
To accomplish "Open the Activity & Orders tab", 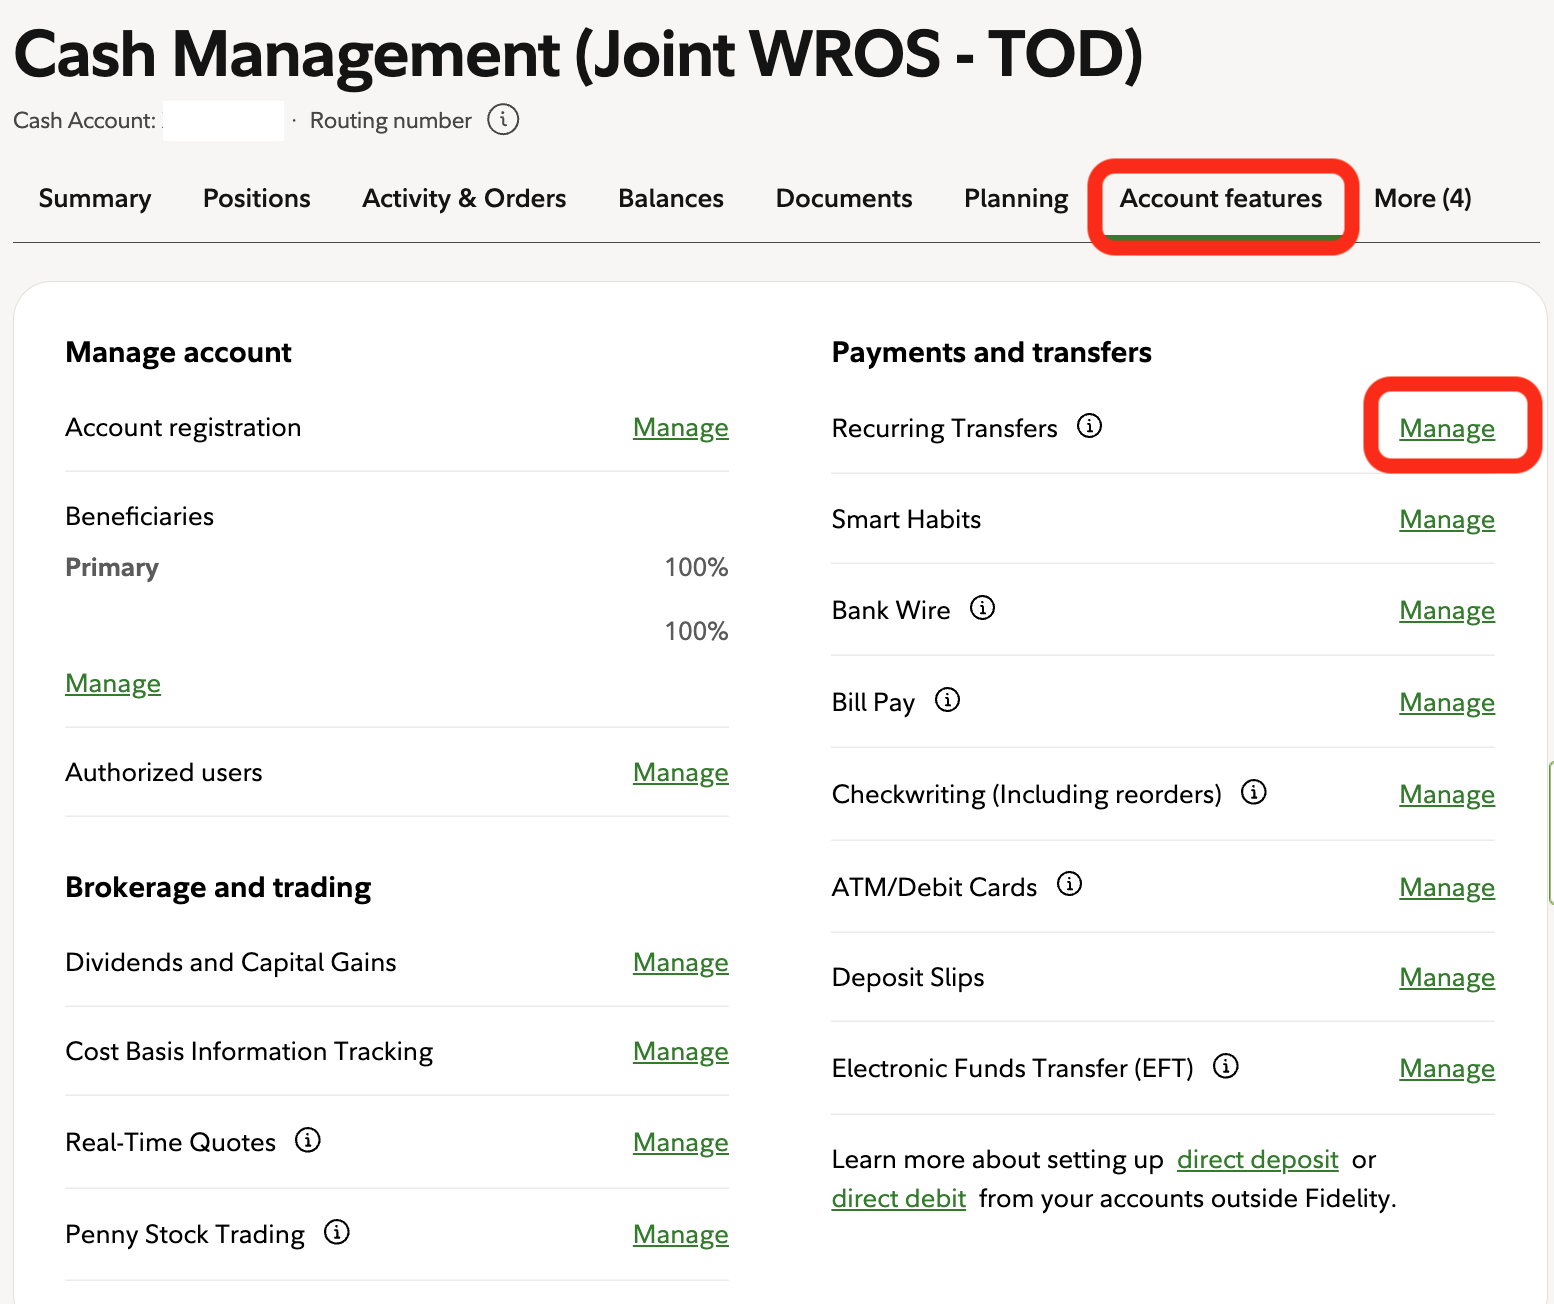I will coord(464,199).
